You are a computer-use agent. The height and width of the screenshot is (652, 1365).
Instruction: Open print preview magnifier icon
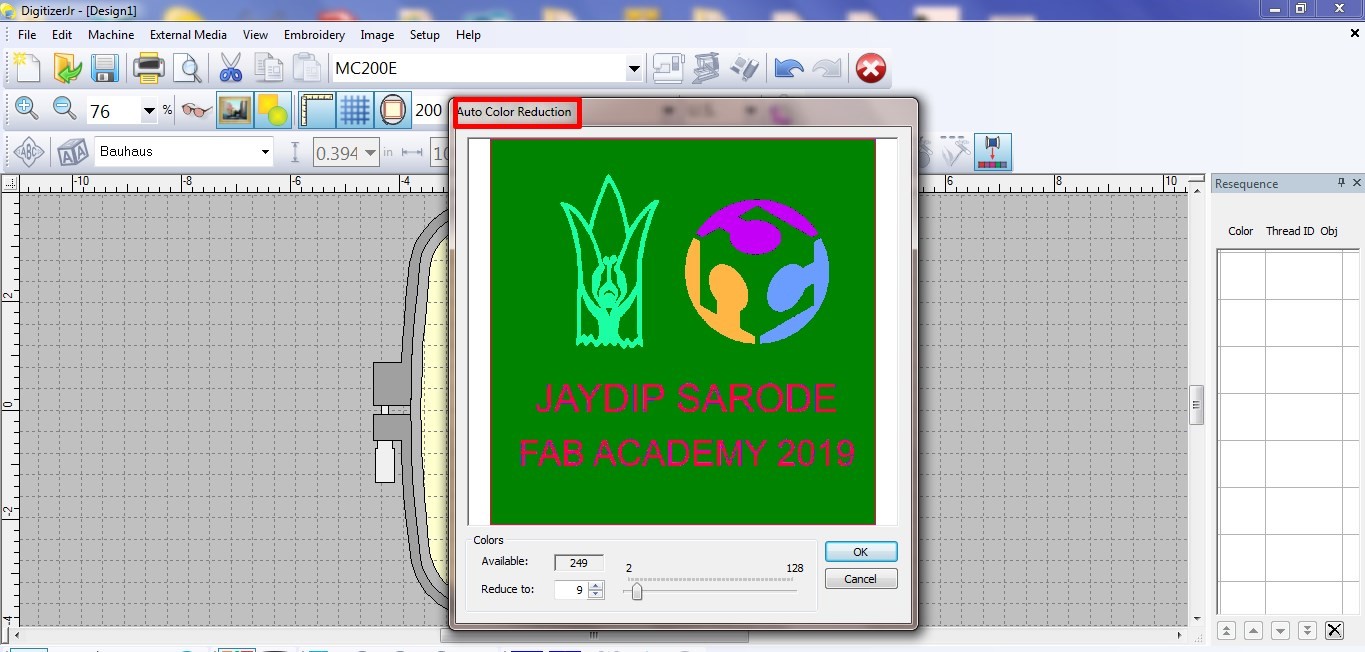[187, 68]
